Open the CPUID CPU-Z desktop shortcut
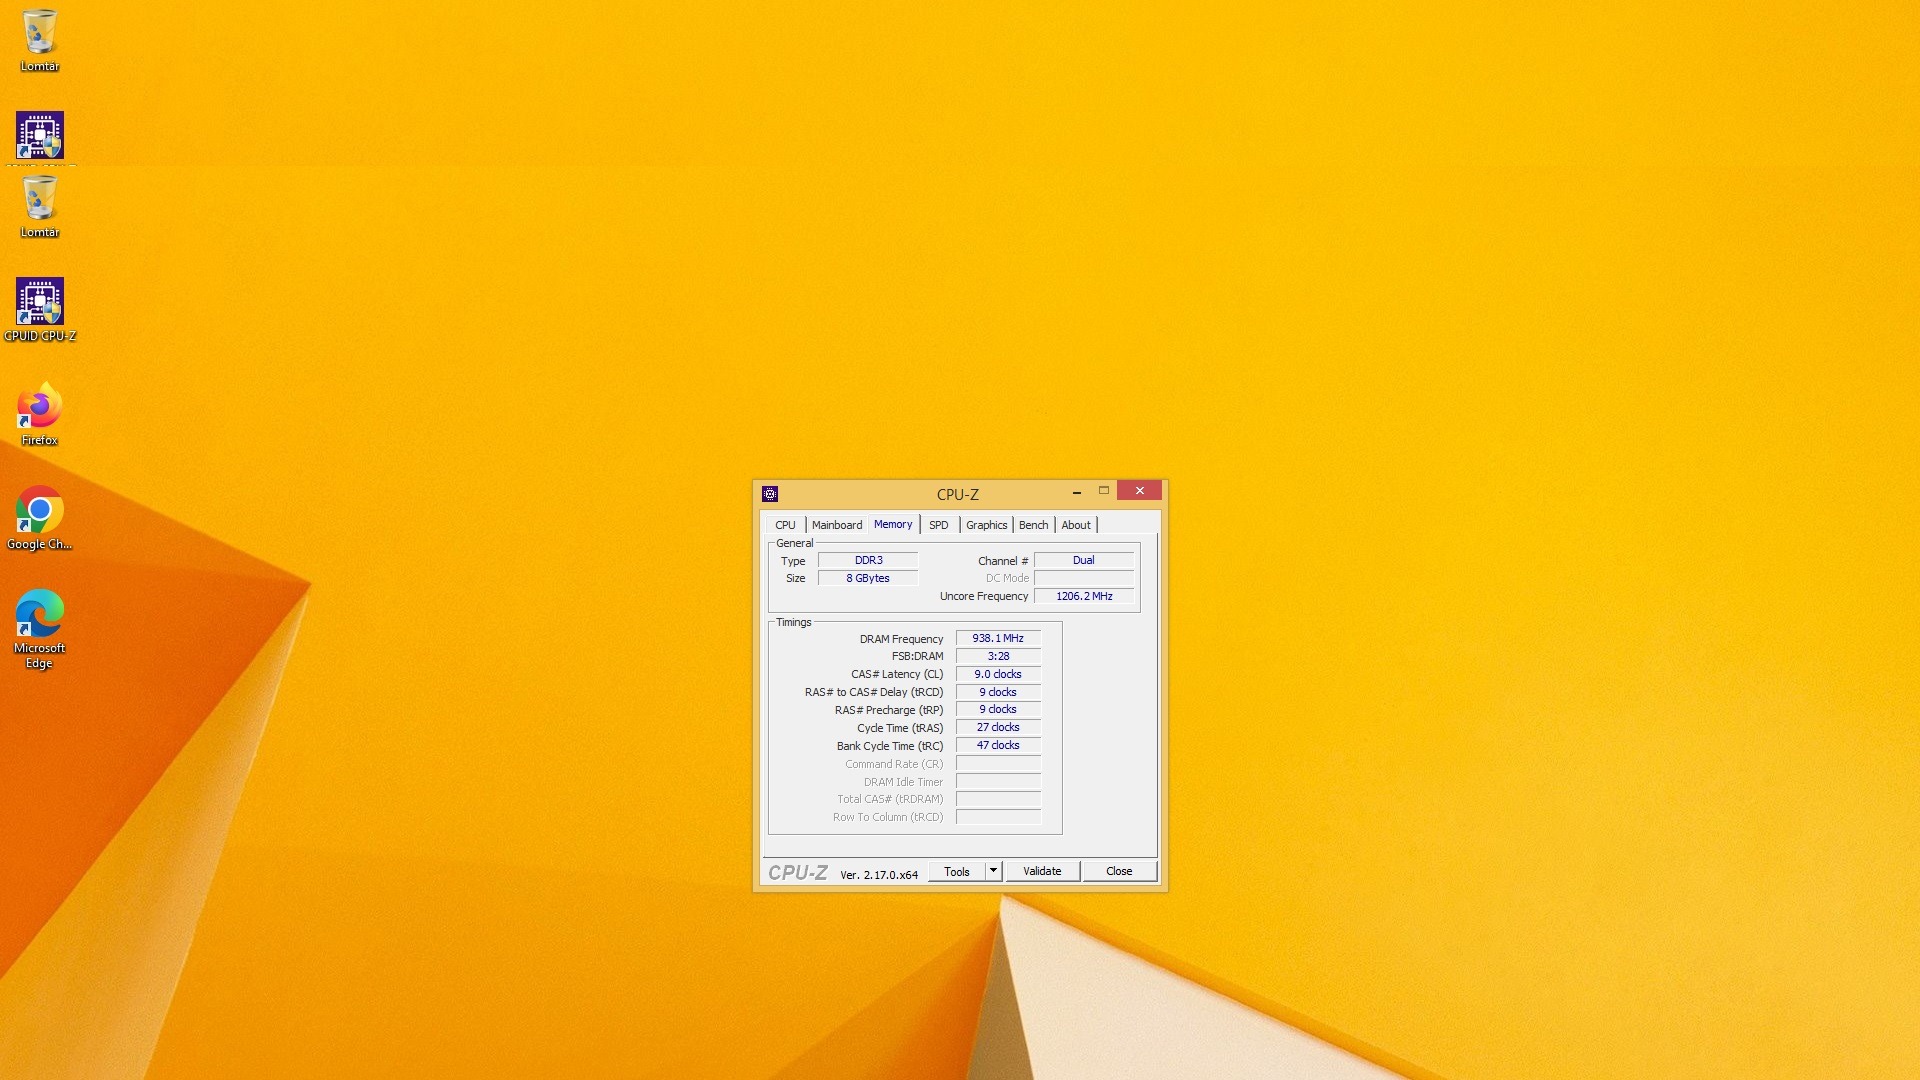This screenshot has height=1080, width=1920. [40, 303]
